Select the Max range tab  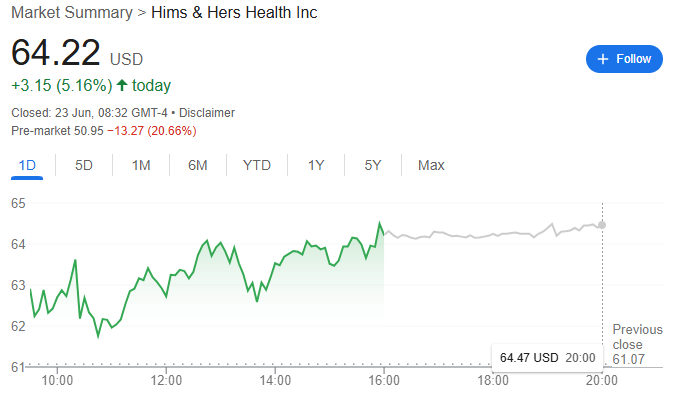pos(431,165)
